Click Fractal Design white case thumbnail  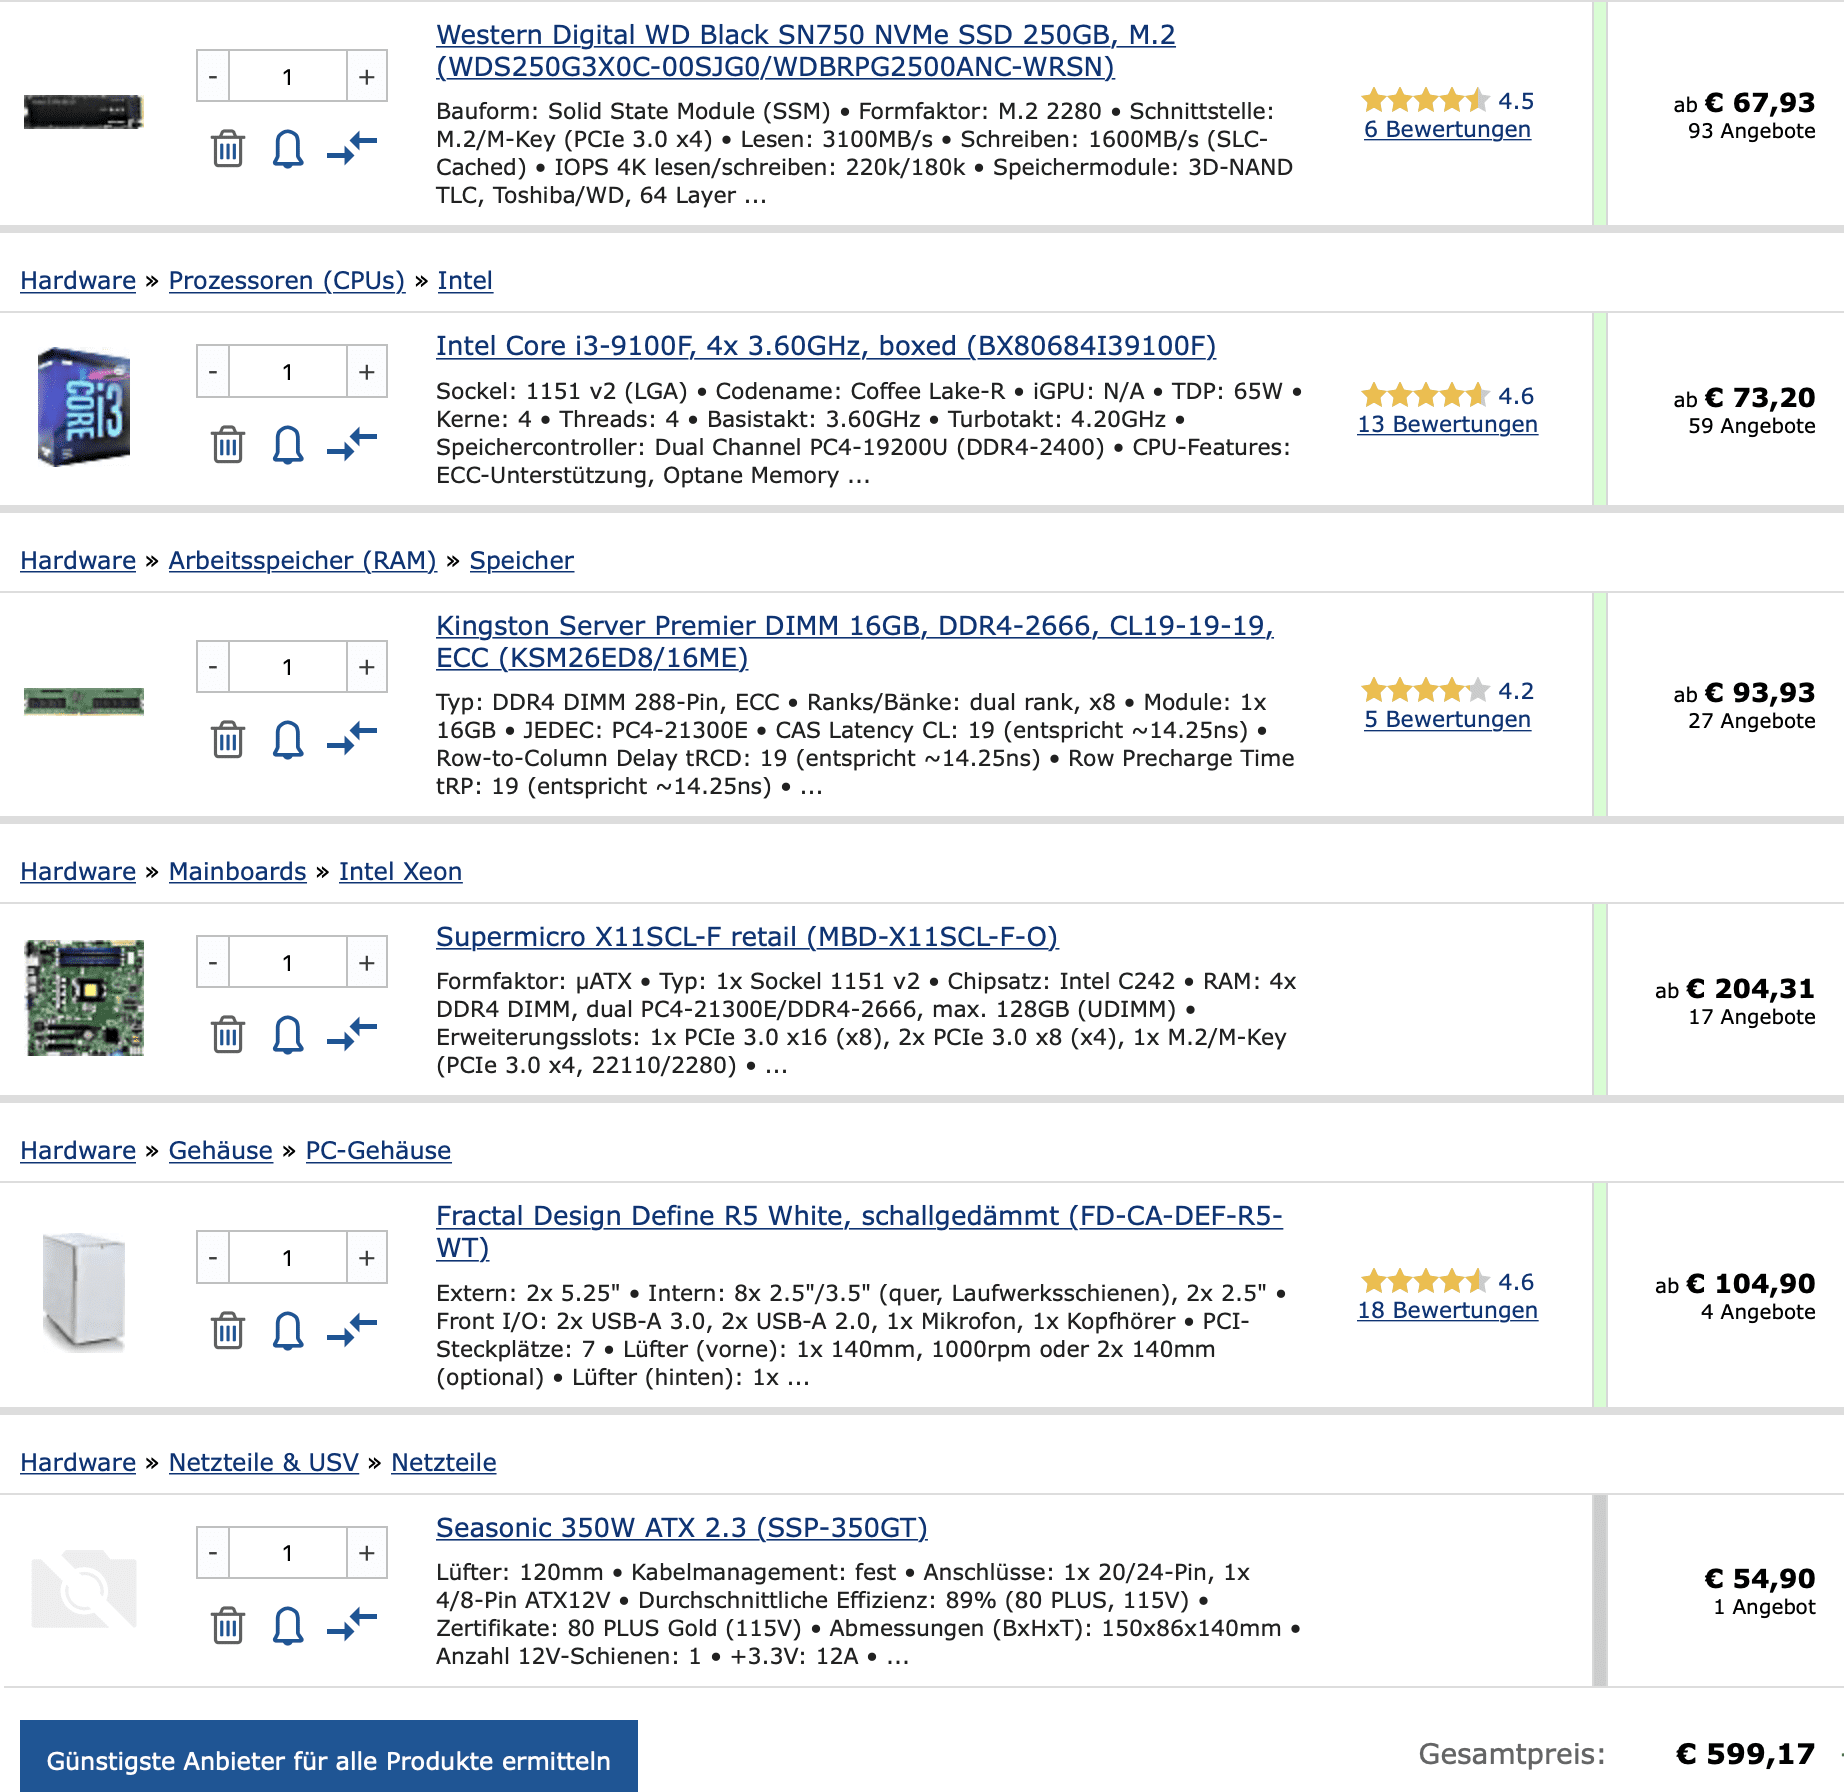pyautogui.click(x=84, y=1292)
